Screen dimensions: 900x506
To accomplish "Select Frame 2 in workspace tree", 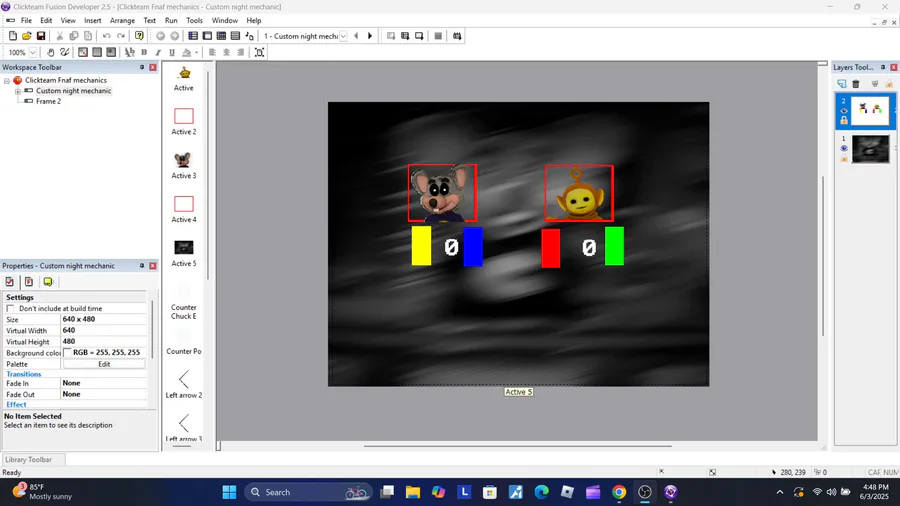I will tap(48, 102).
